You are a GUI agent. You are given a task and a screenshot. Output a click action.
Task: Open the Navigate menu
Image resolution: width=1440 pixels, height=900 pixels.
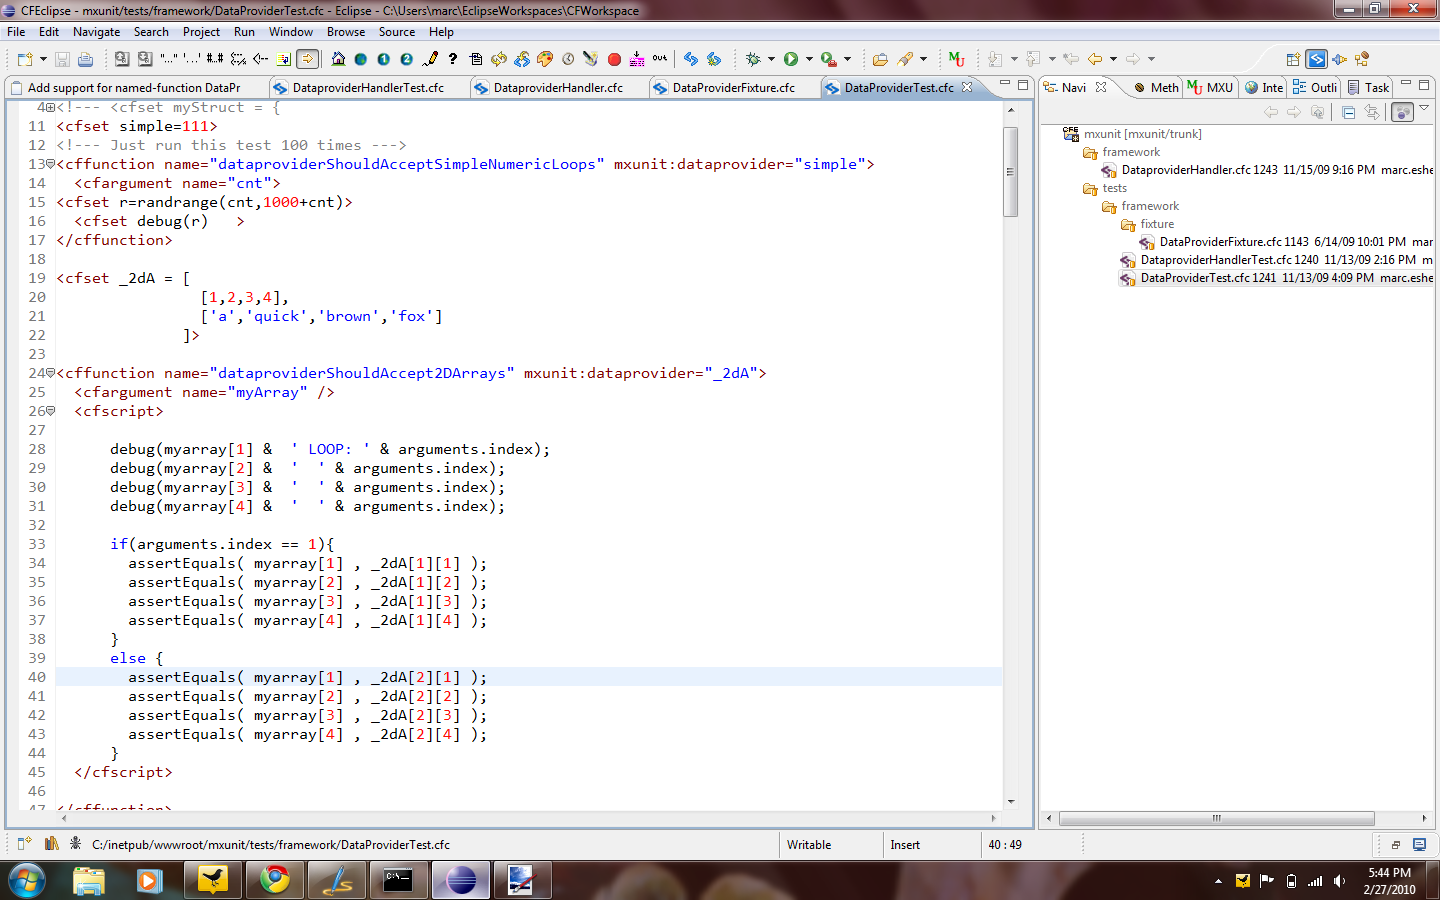pos(96,32)
